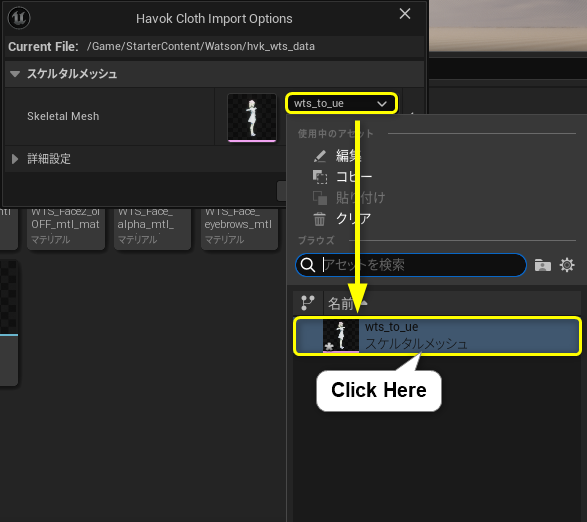The image size is (587, 522).
Task: Open the folder filter icon next to search
Action: point(542,265)
